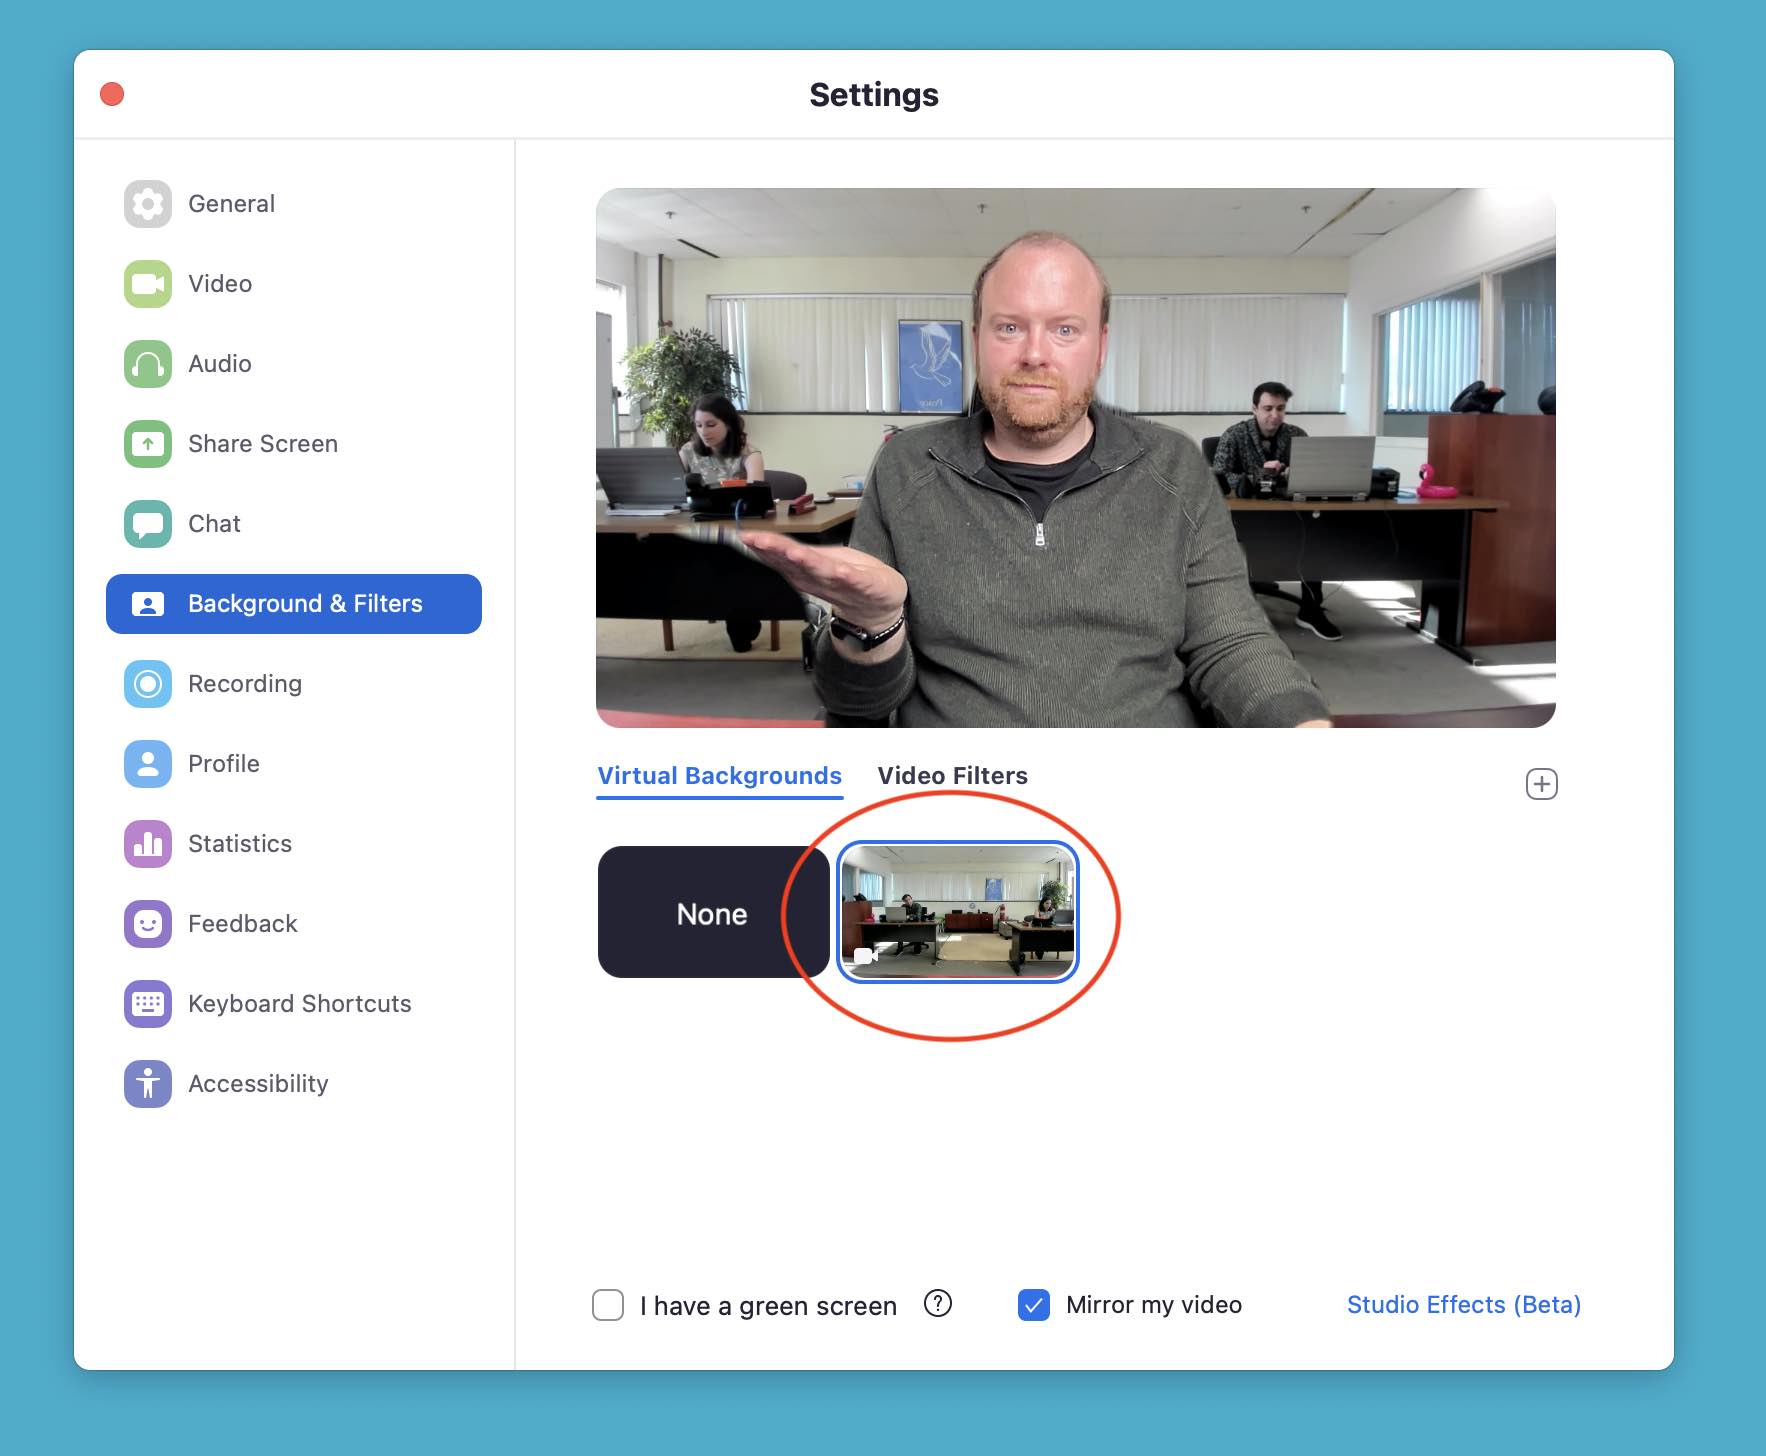Open the General settings gear icon
Image resolution: width=1766 pixels, height=1456 pixels.
[x=148, y=204]
